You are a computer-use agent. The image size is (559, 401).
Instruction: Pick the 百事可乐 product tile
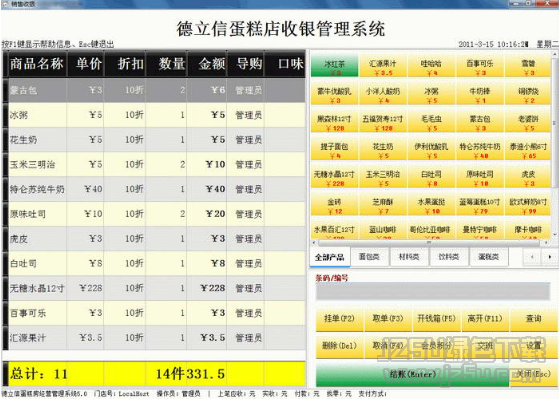pyautogui.click(x=480, y=66)
